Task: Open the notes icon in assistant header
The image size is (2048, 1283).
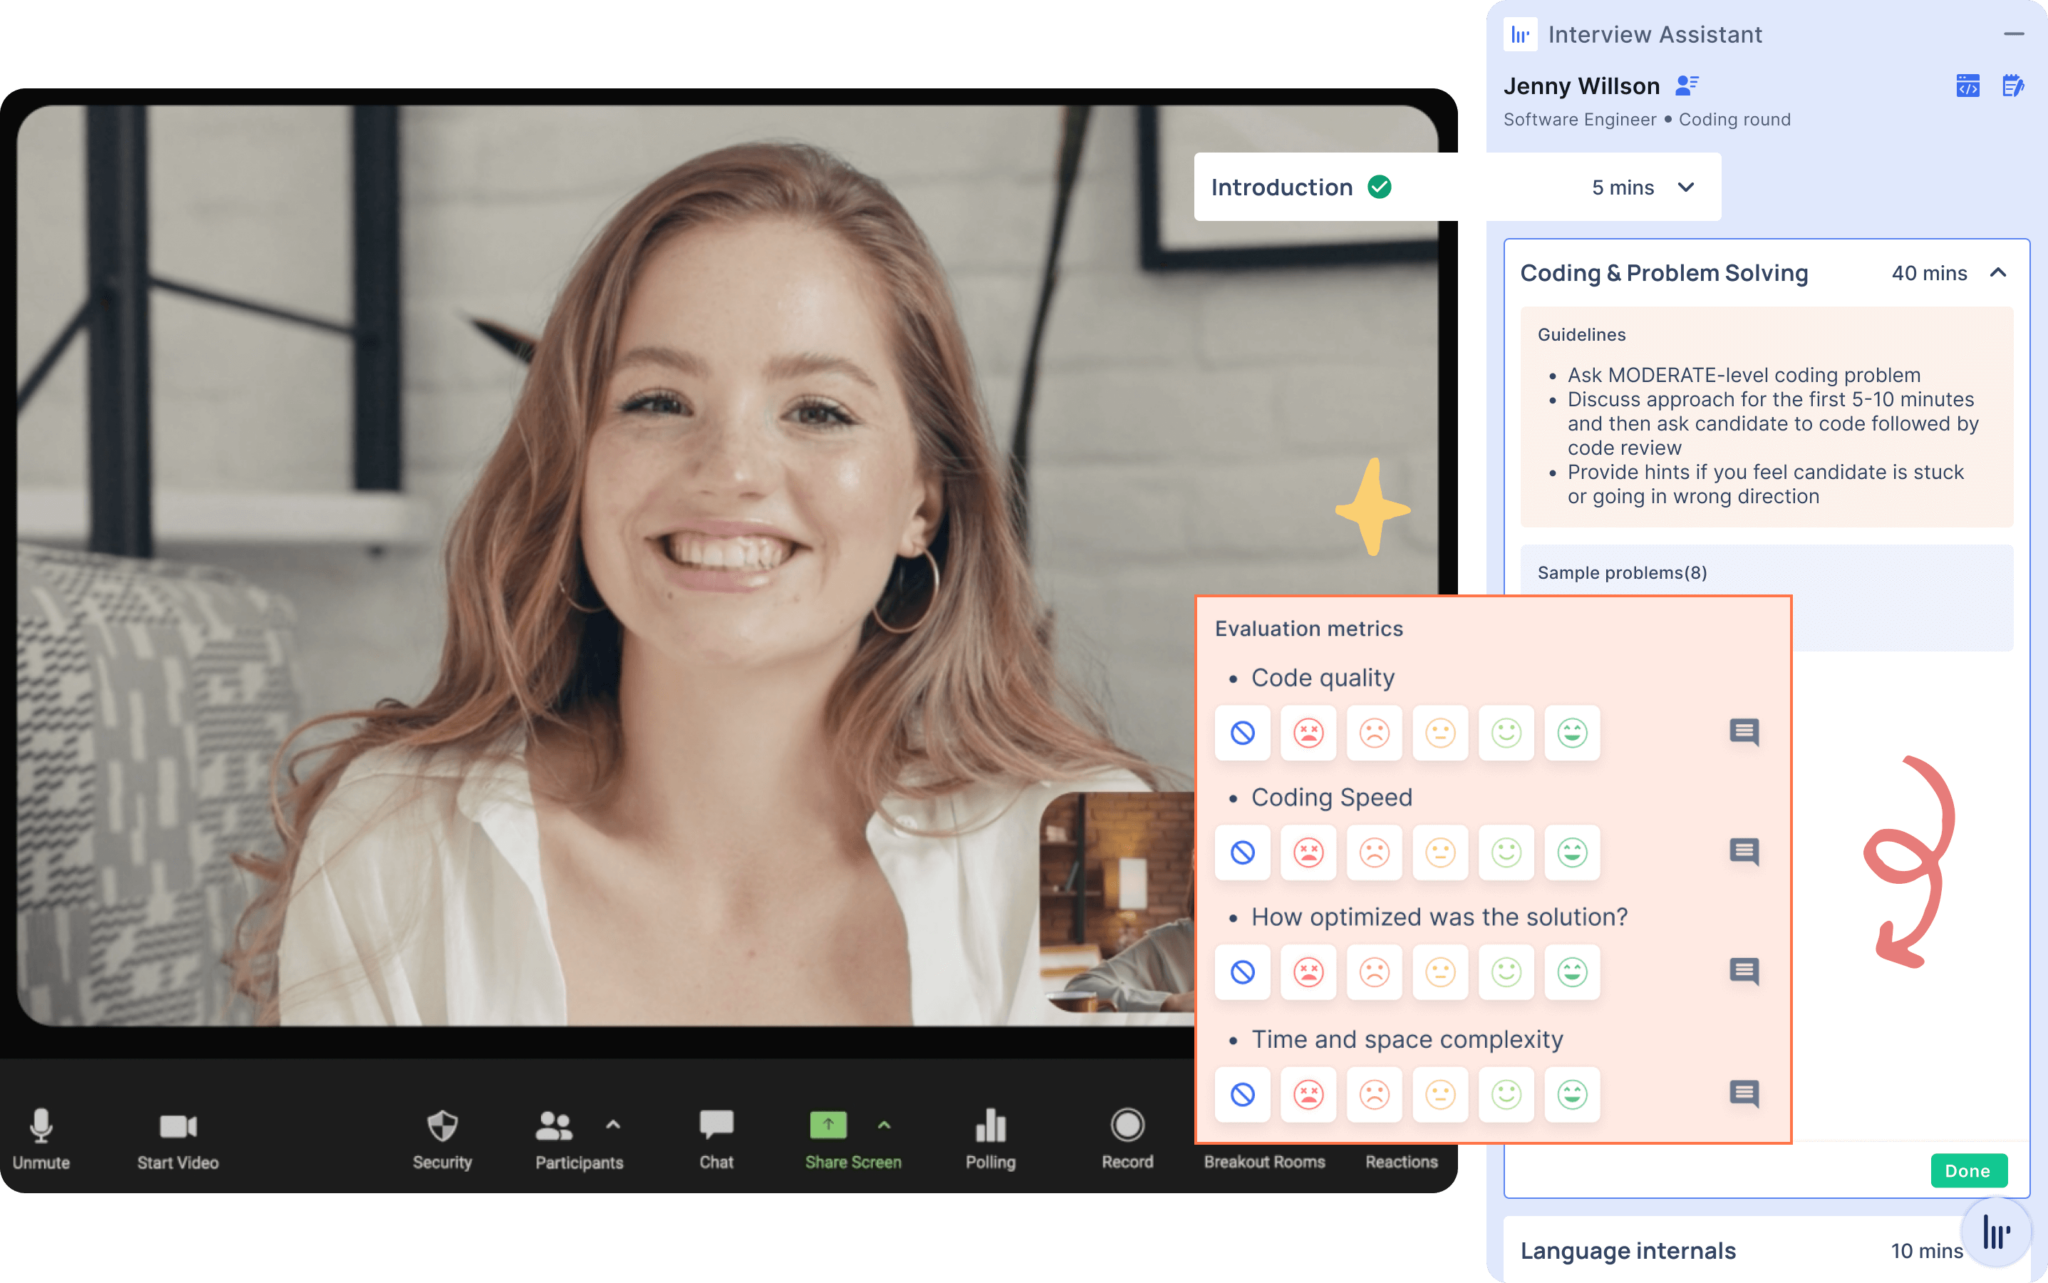Action: tap(2012, 86)
